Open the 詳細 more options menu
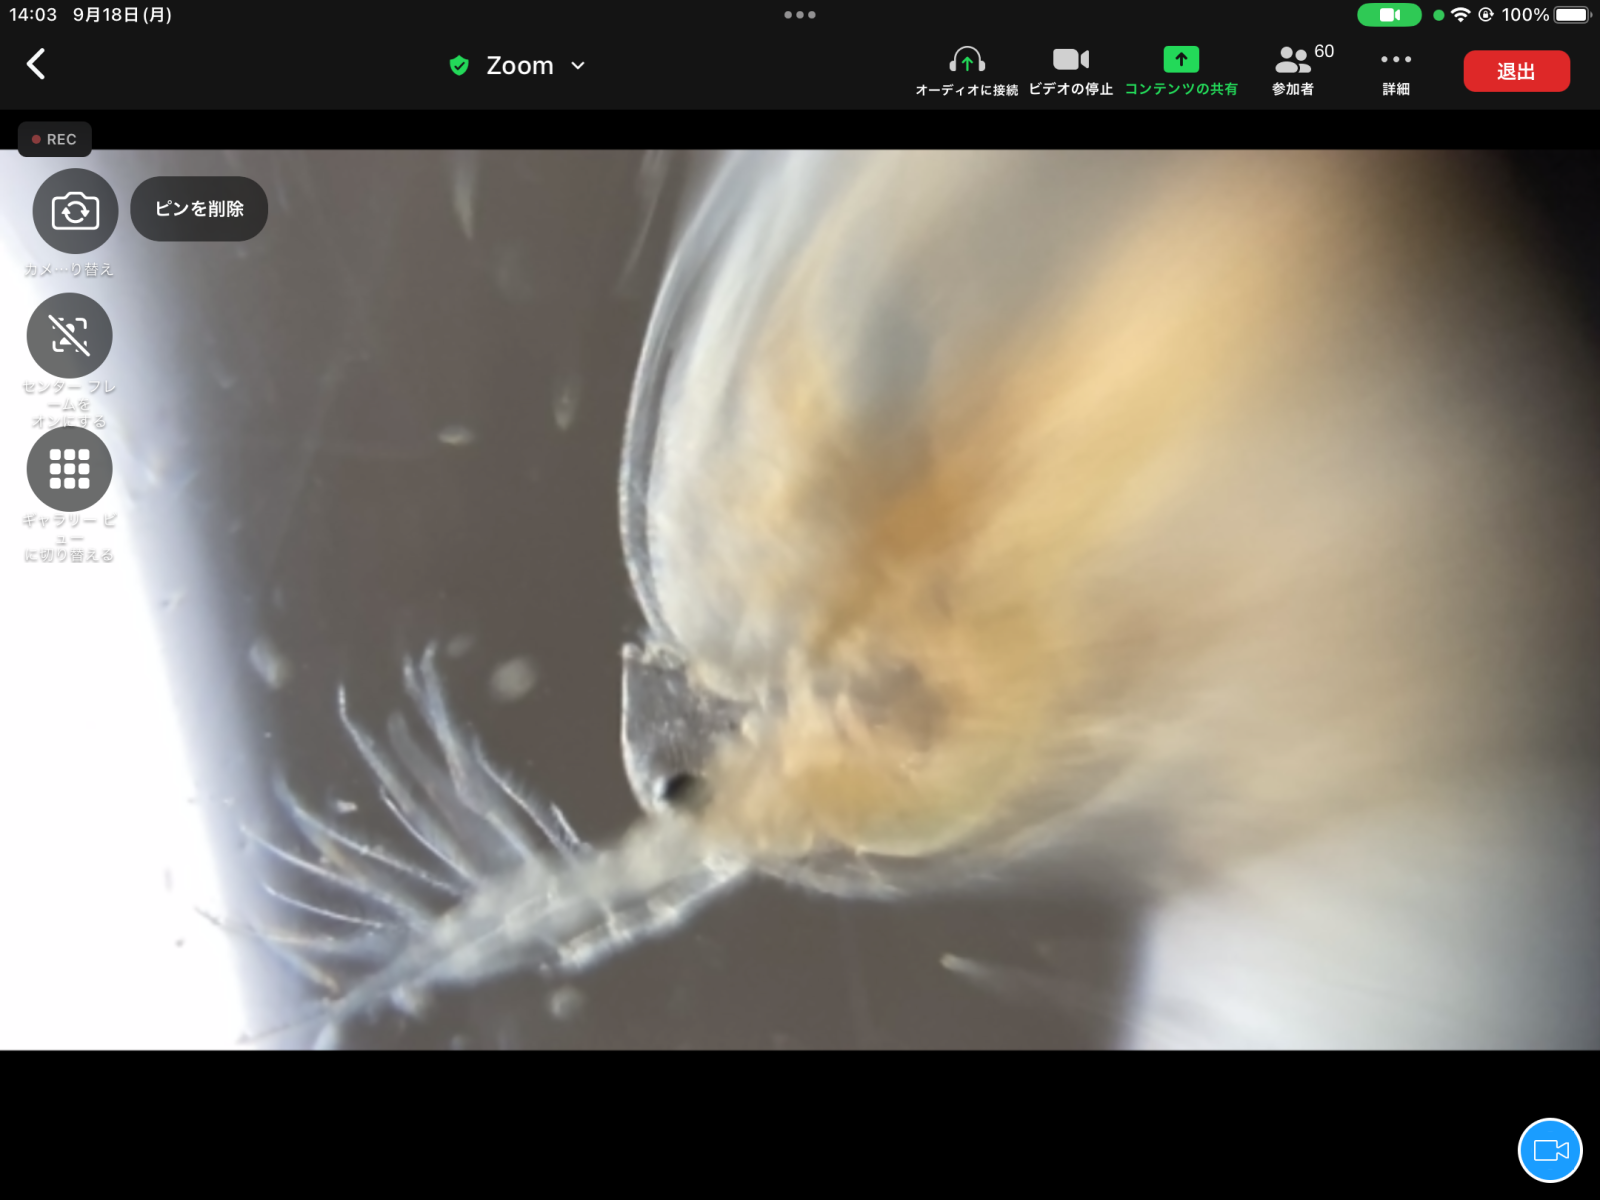This screenshot has width=1600, height=1200. pyautogui.click(x=1396, y=70)
